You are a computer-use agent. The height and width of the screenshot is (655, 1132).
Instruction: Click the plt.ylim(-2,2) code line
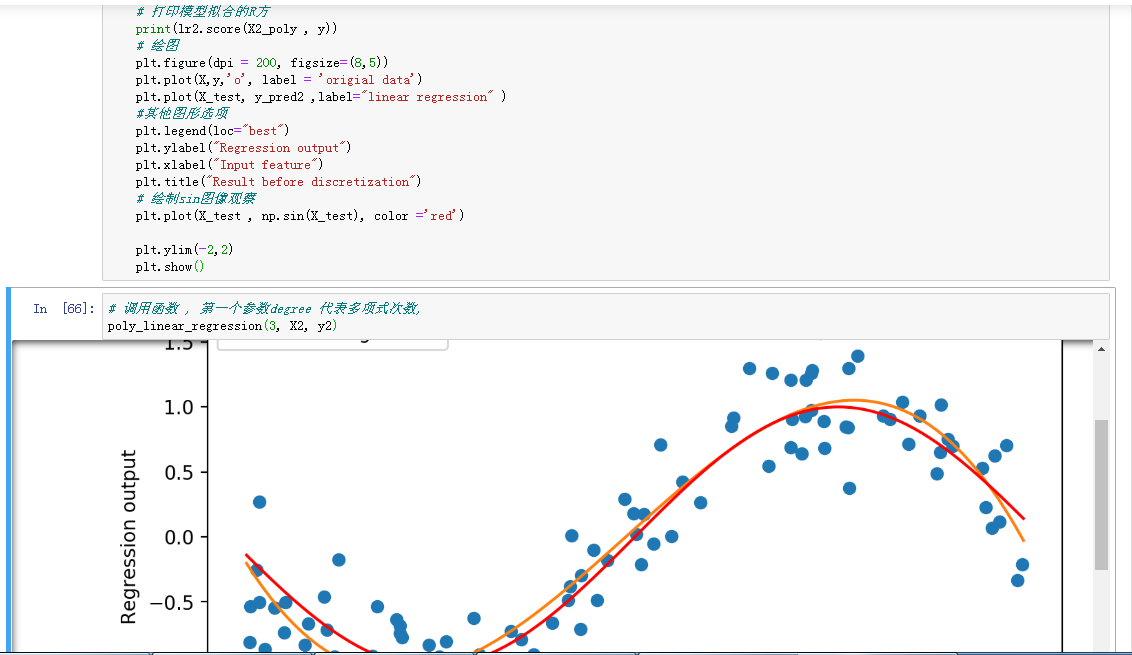[x=184, y=249]
